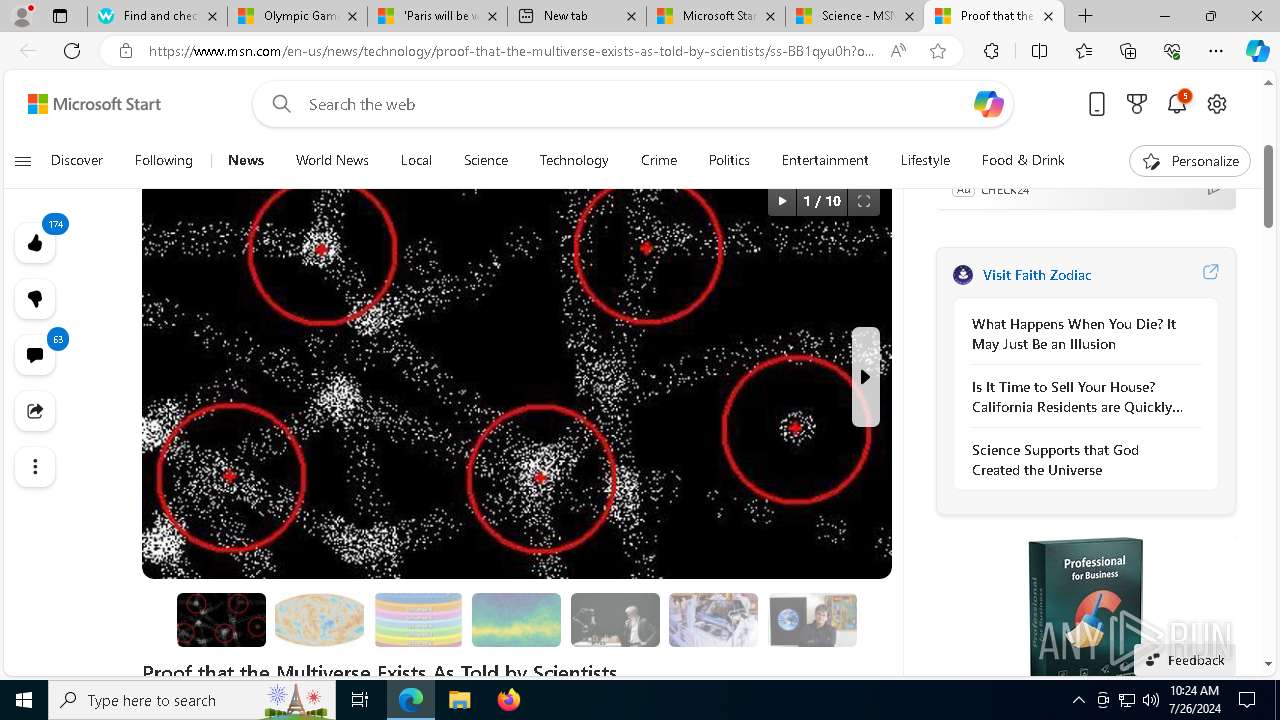Like the article with thumbs up
Image resolution: width=1280 pixels, height=720 pixels.
click(x=35, y=243)
